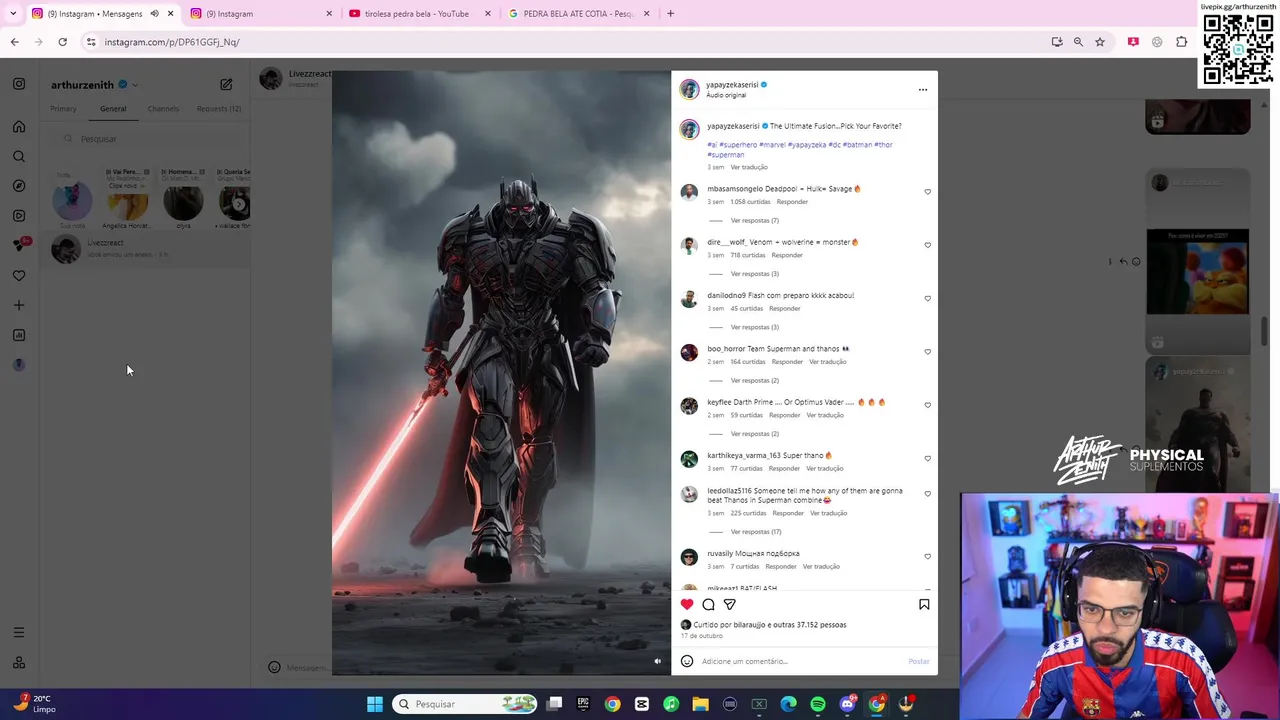Open the Explore compass icon
The image size is (1280, 720).
pos(19,186)
